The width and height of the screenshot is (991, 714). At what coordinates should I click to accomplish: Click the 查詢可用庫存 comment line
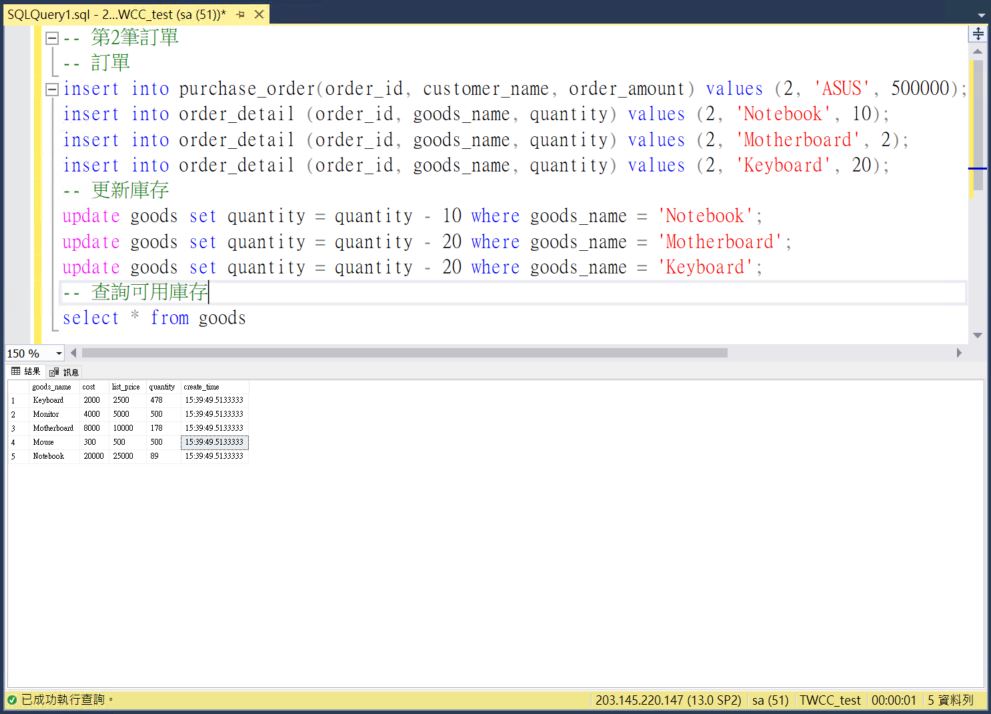pos(135,292)
